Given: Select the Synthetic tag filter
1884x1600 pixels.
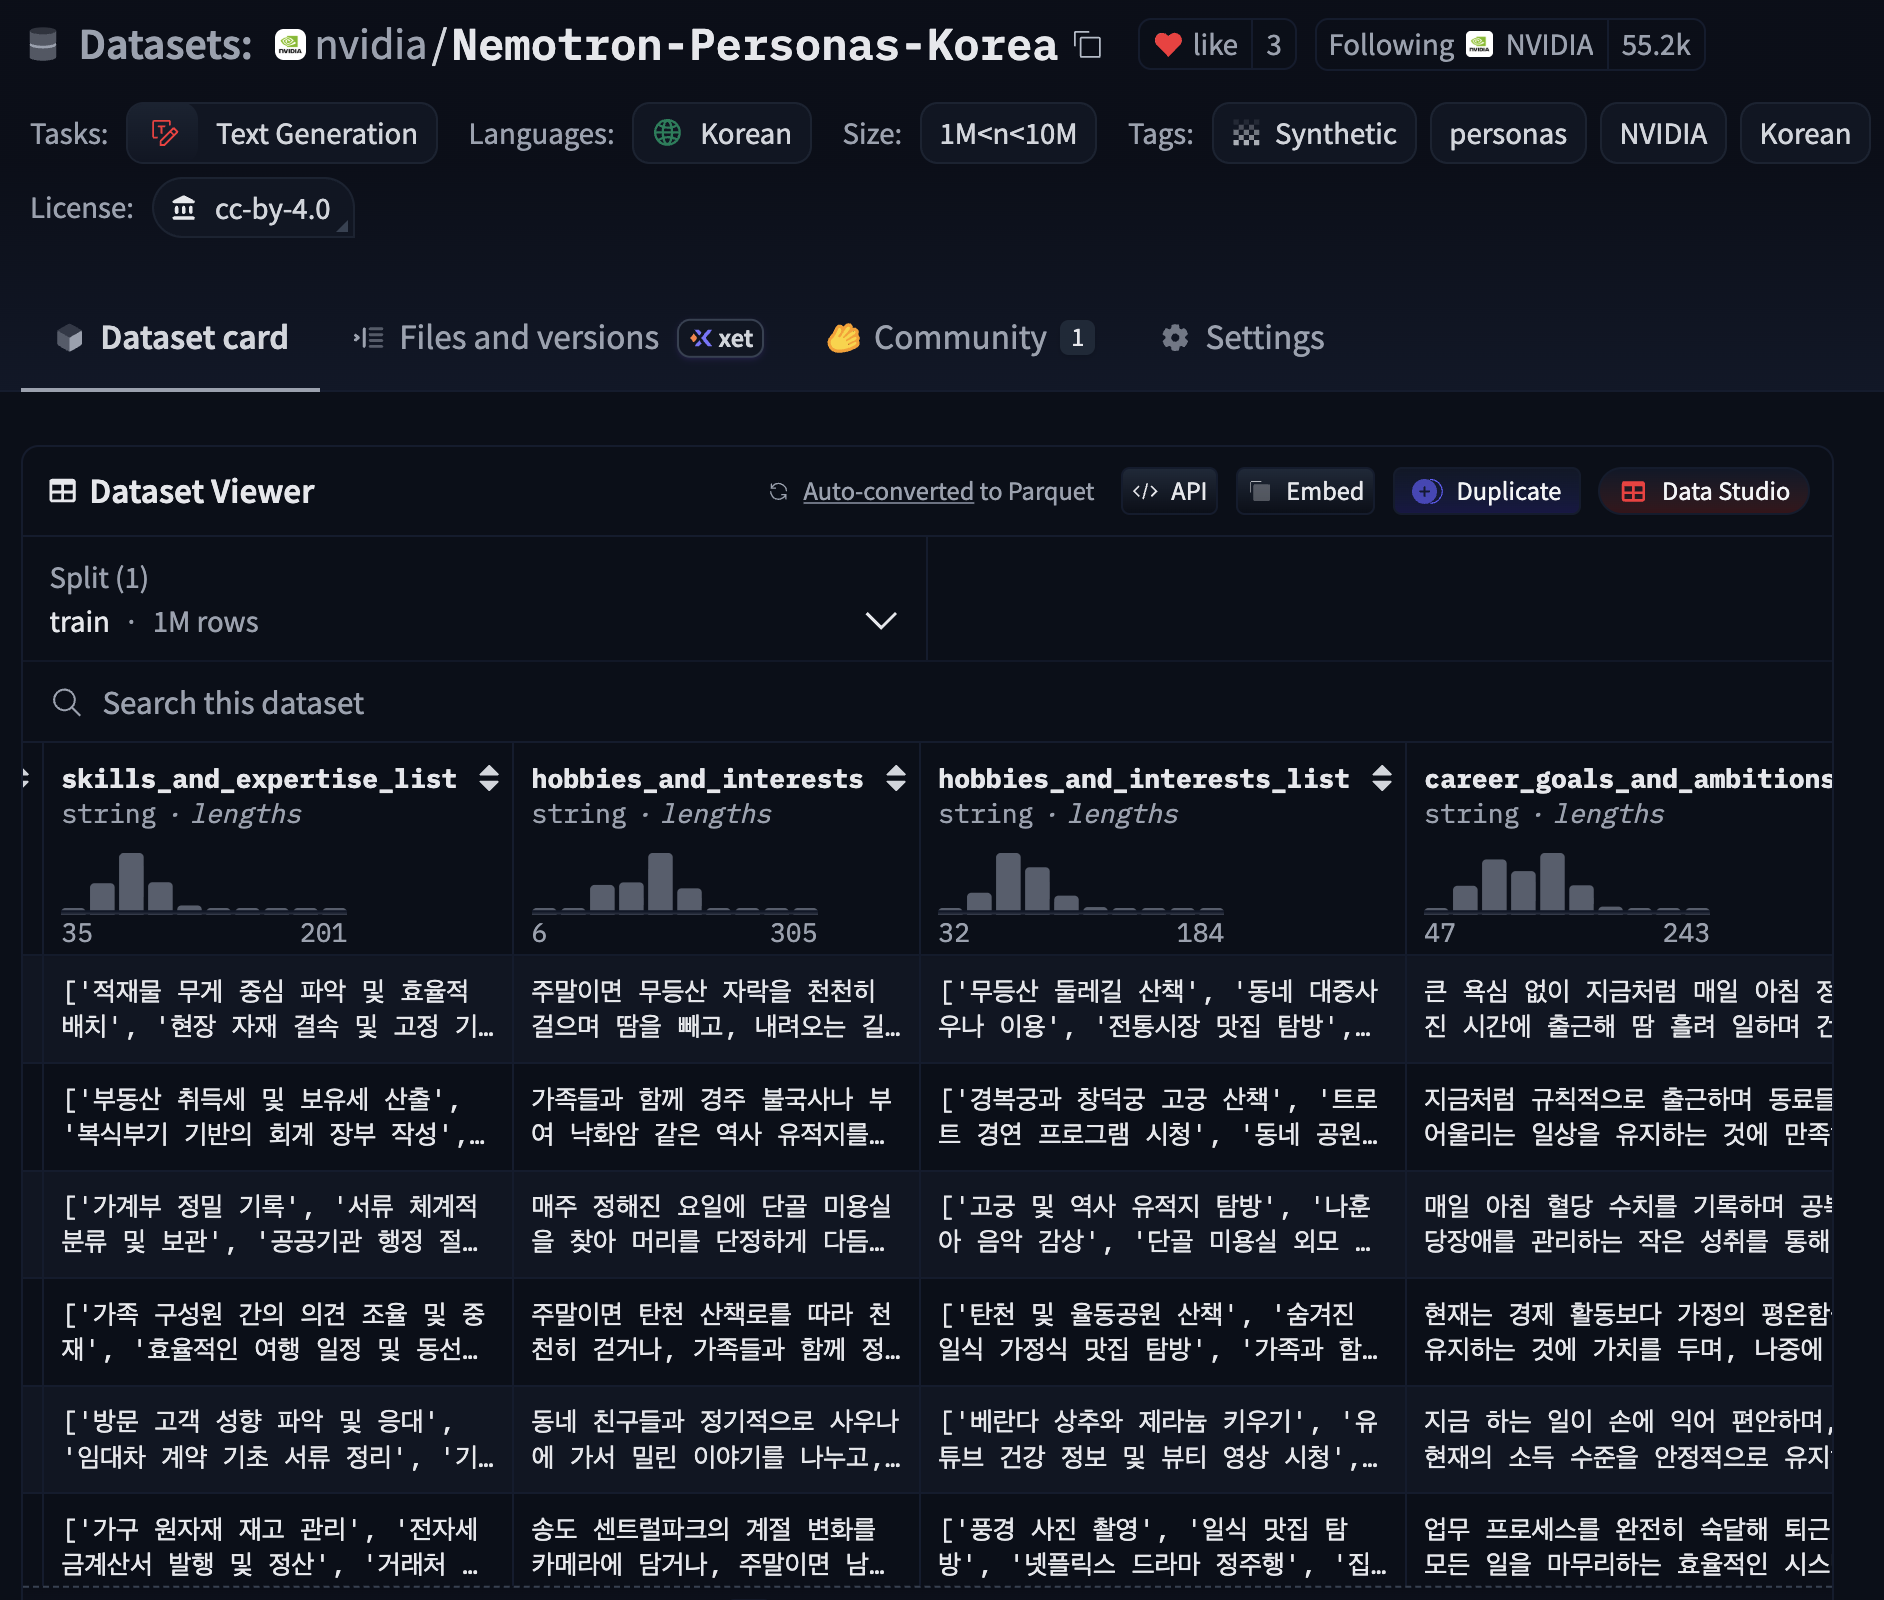Looking at the screenshot, I should coord(1314,134).
